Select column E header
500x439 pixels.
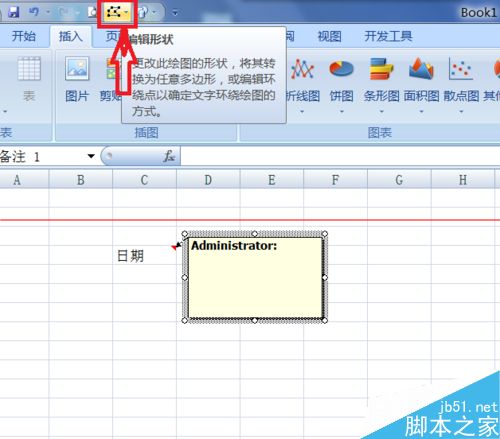point(272,180)
